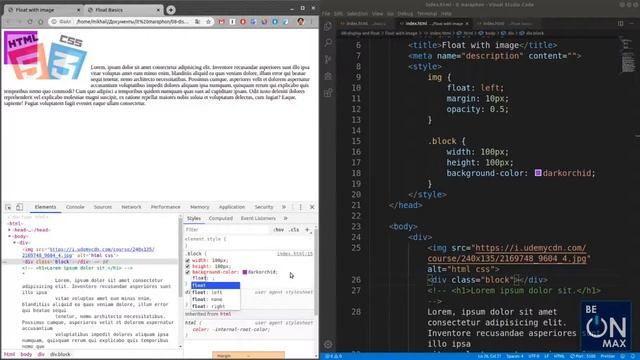The width and height of the screenshot is (640, 360).
Task: Open VS Code Explorer view icon
Action: coord(328,27)
